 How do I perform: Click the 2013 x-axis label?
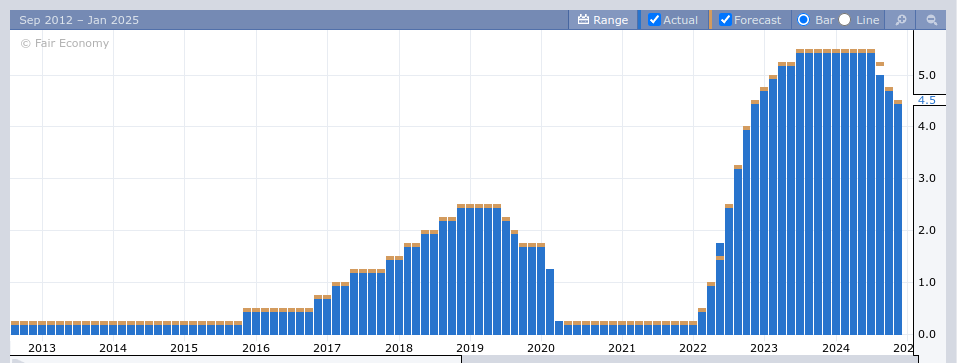tap(42, 348)
